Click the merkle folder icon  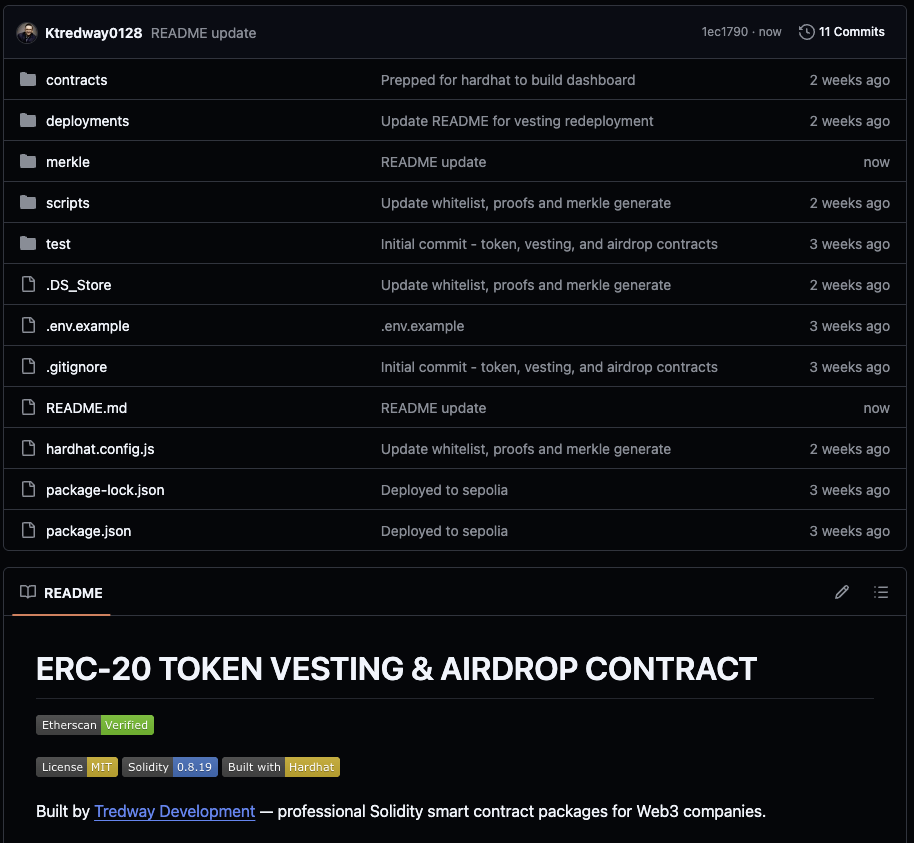click(27, 161)
